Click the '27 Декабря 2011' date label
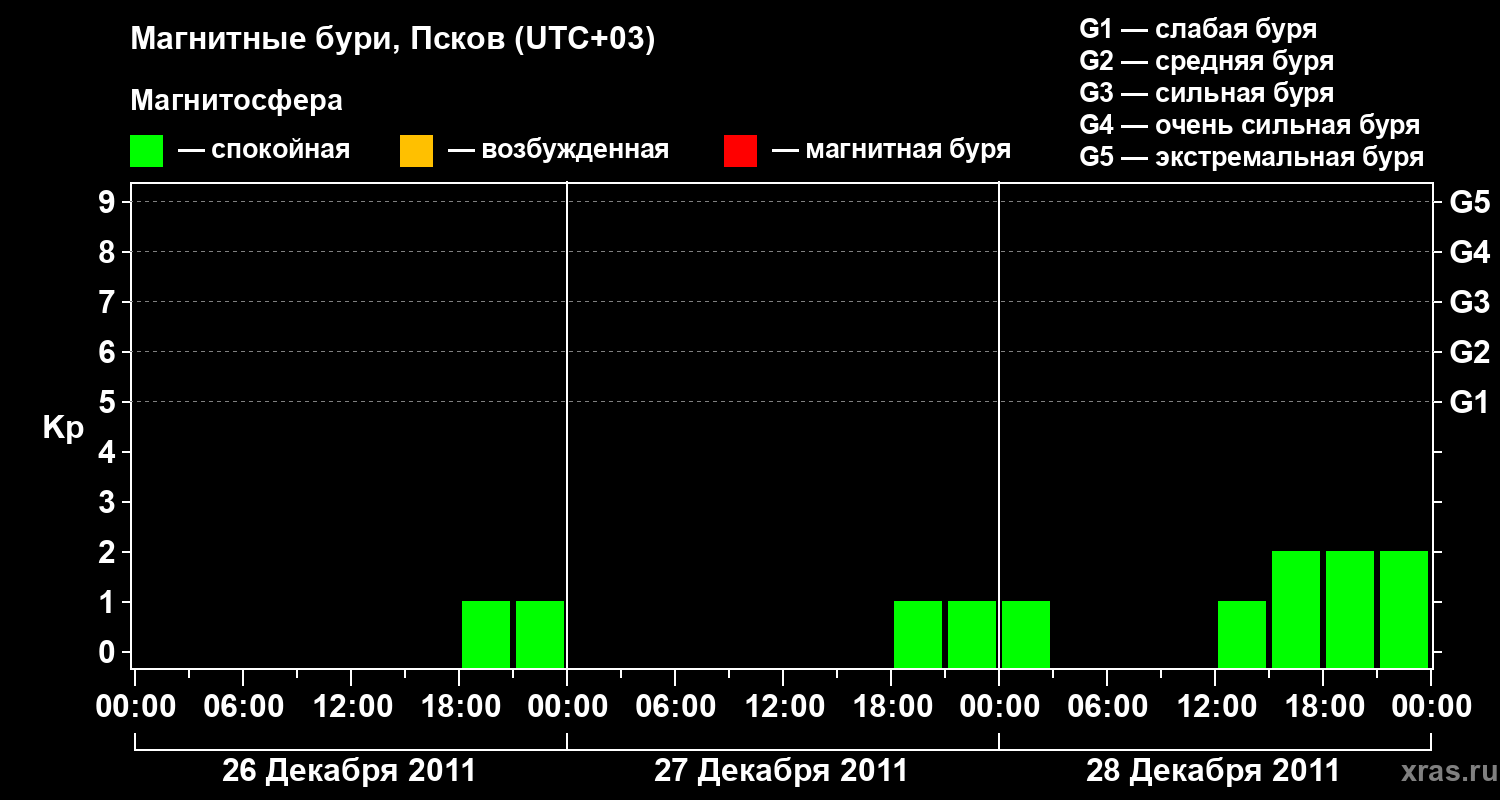 coord(781,771)
